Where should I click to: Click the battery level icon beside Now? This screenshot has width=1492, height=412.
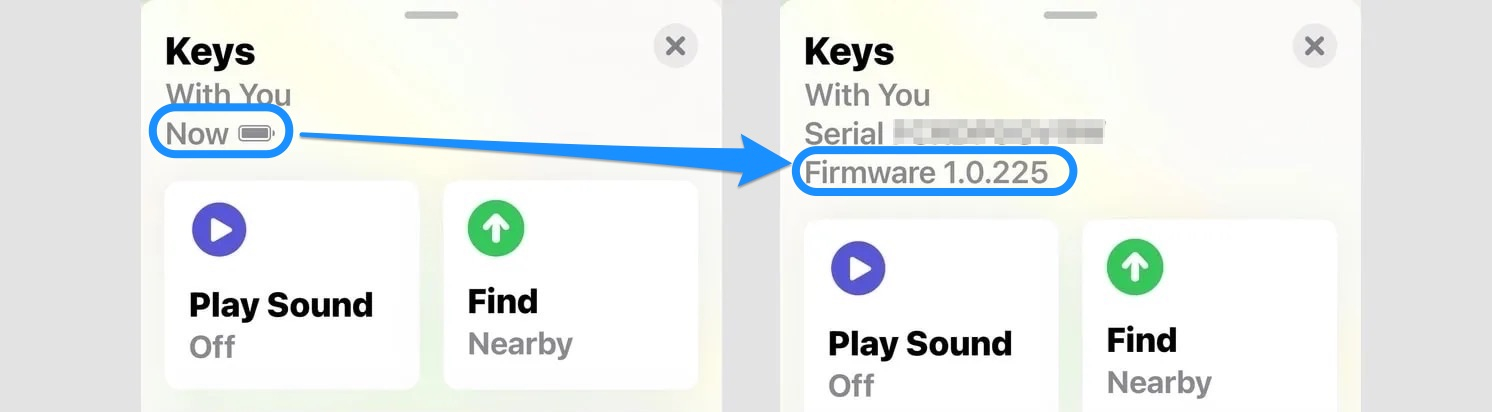[257, 133]
